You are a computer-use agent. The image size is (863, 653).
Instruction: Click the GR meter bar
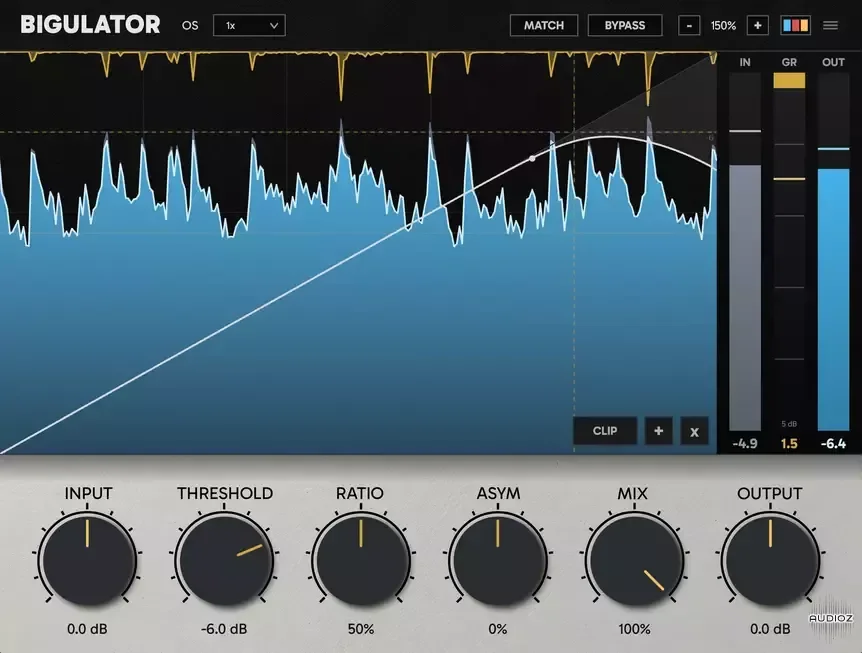click(x=789, y=252)
